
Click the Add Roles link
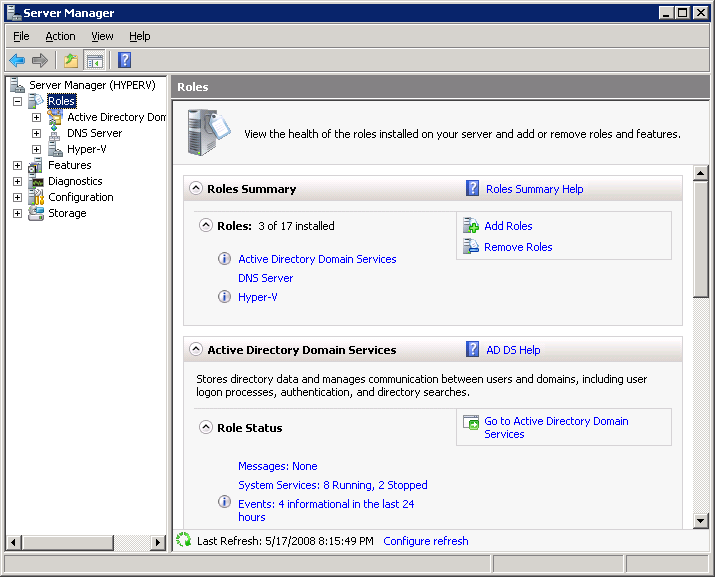(508, 226)
